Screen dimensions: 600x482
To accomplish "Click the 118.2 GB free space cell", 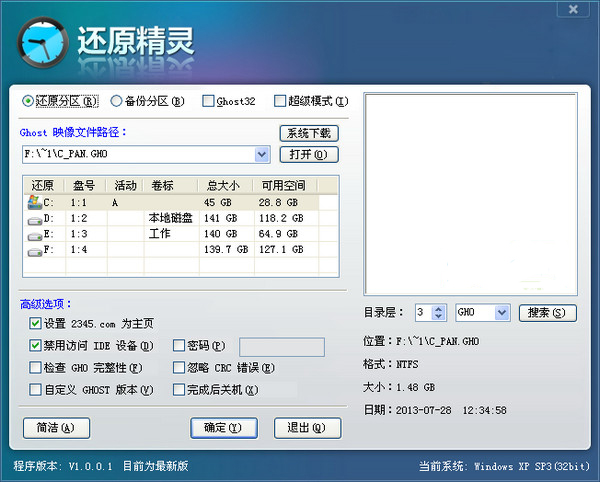I will pos(281,218).
